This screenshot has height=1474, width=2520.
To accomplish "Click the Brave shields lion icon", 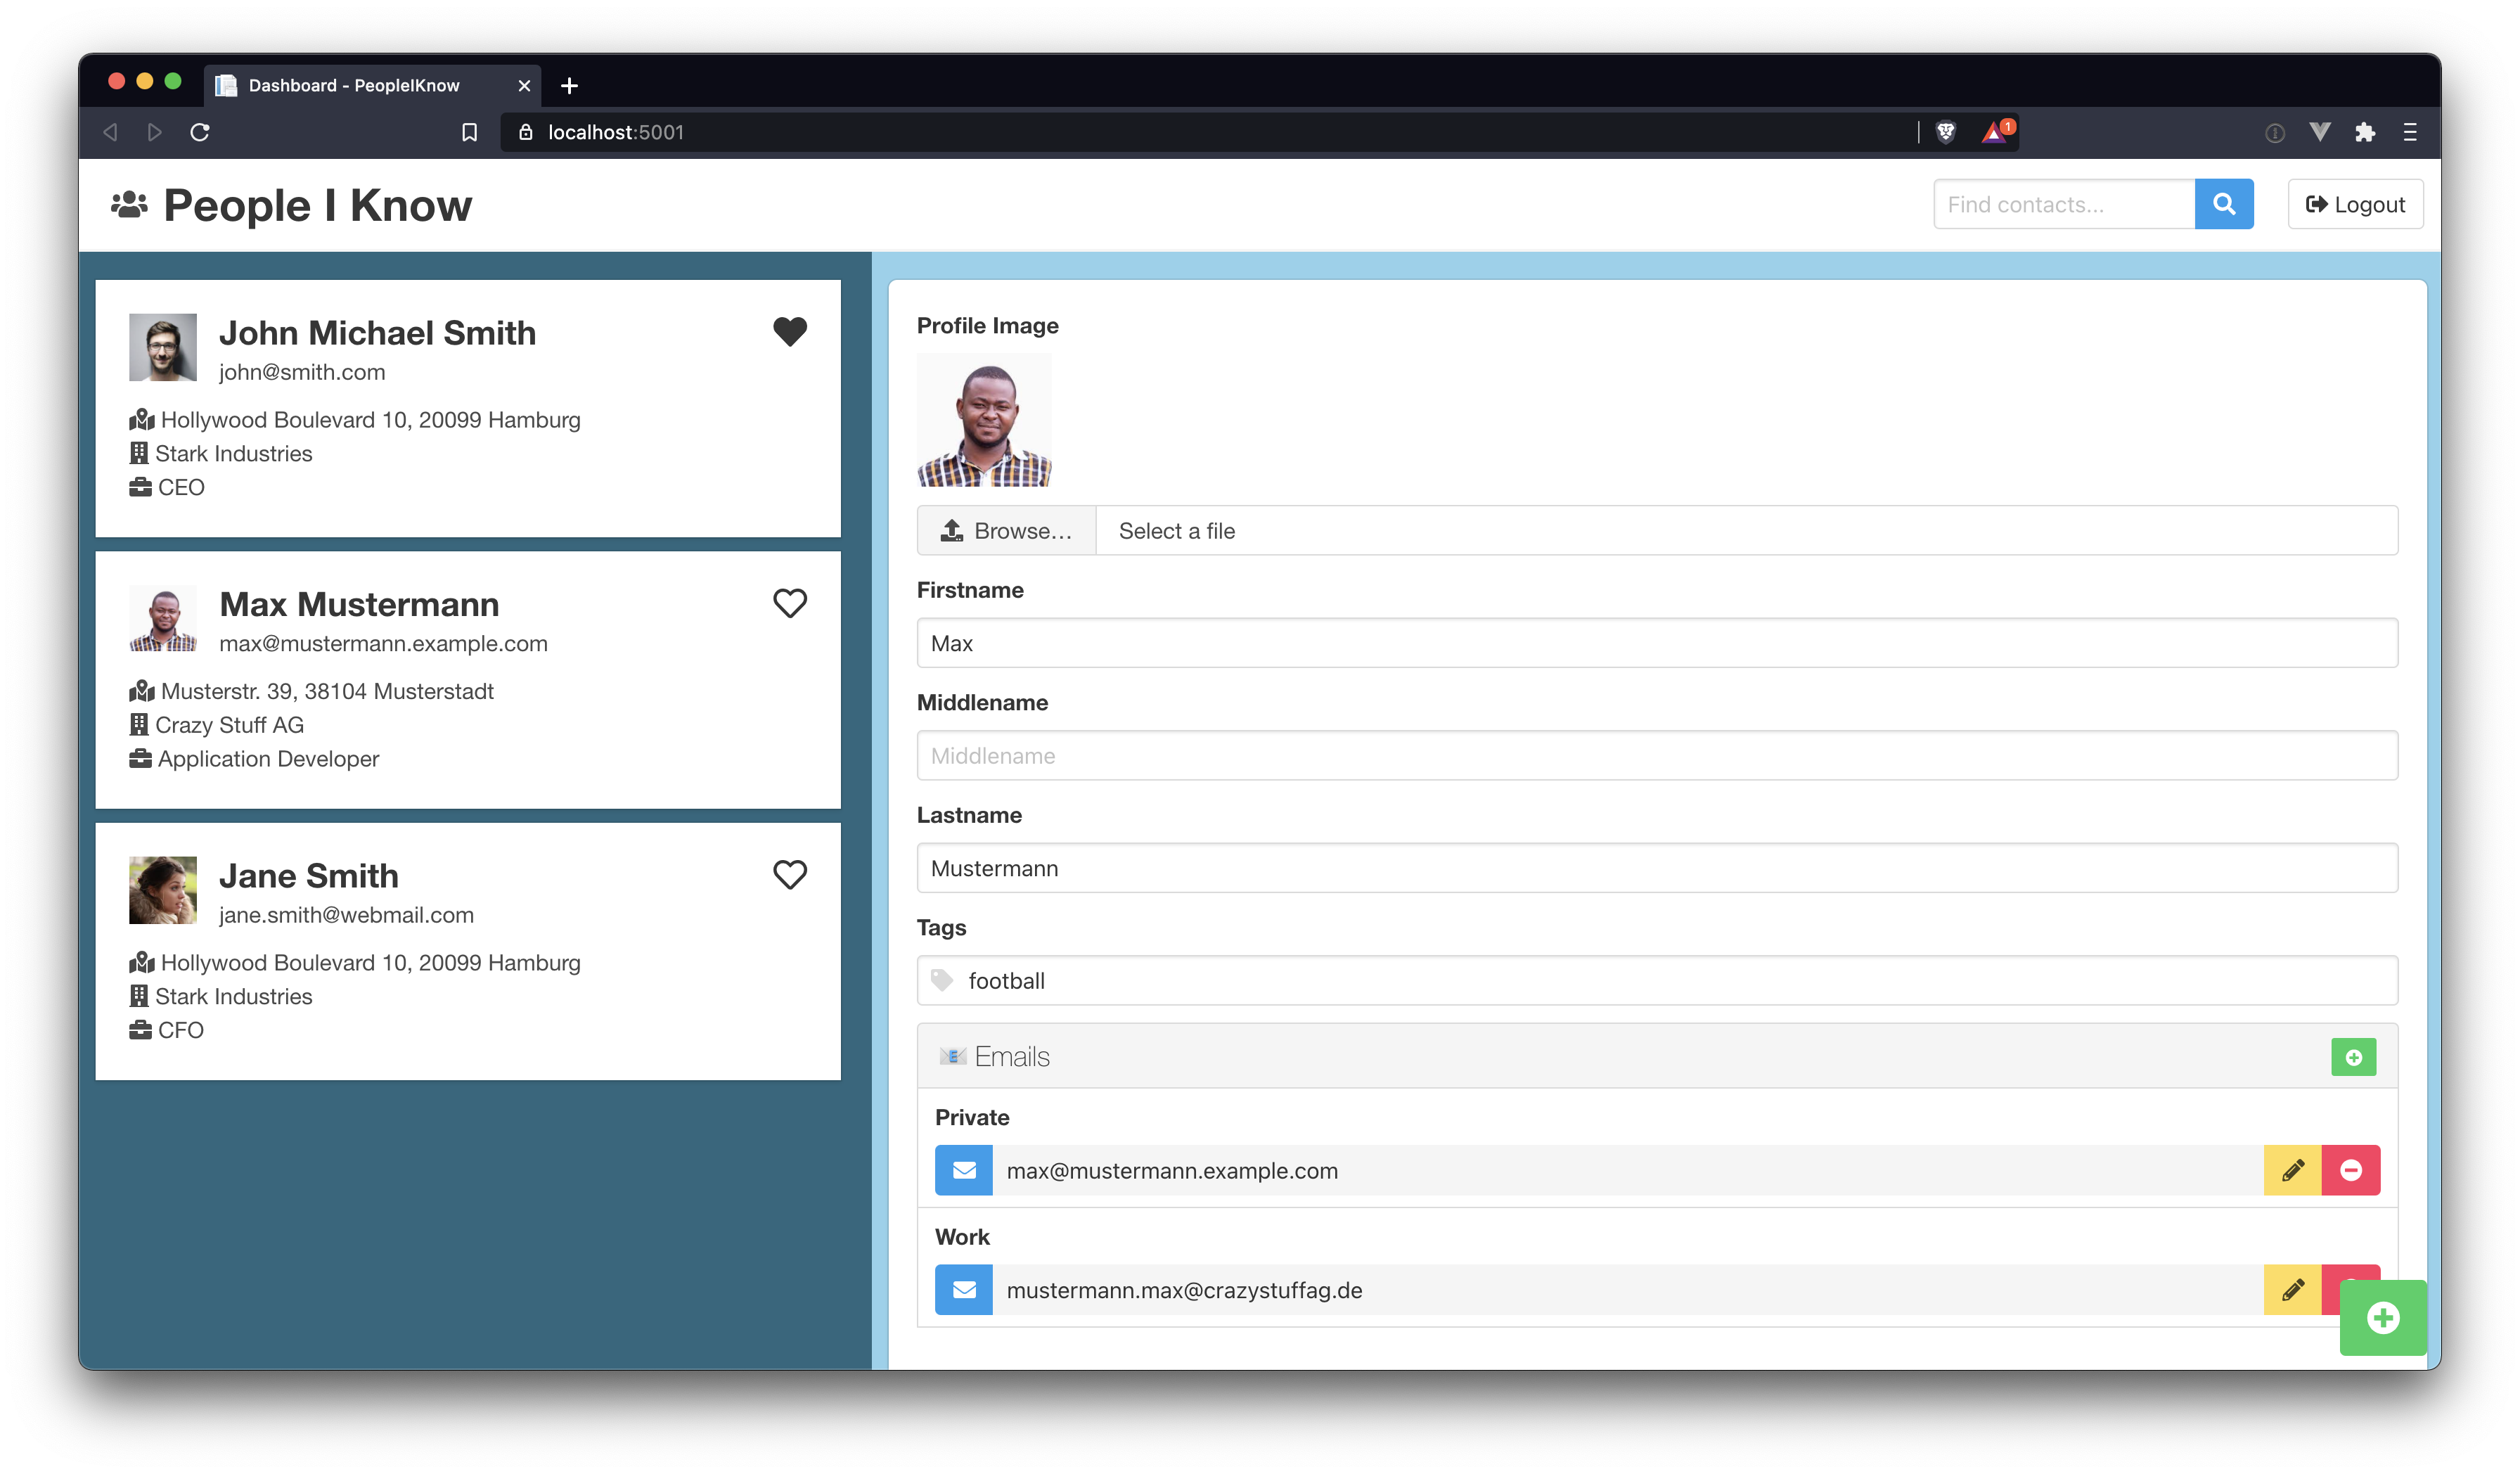I will [x=1945, y=132].
